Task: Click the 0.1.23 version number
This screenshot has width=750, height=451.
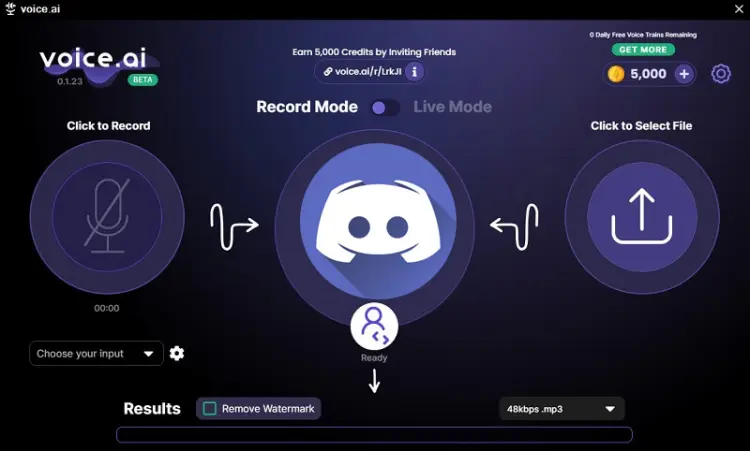Action: [x=70, y=81]
